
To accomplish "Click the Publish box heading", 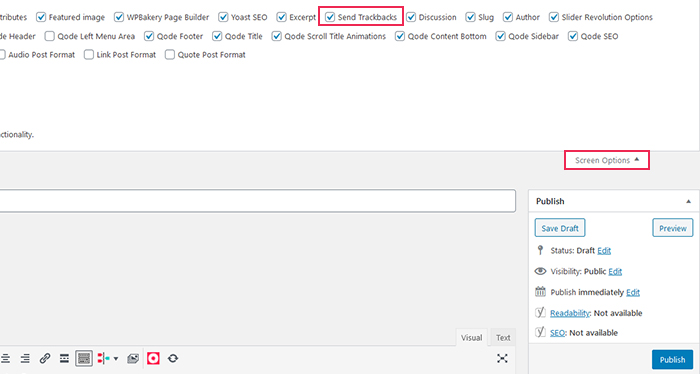I will tap(550, 201).
